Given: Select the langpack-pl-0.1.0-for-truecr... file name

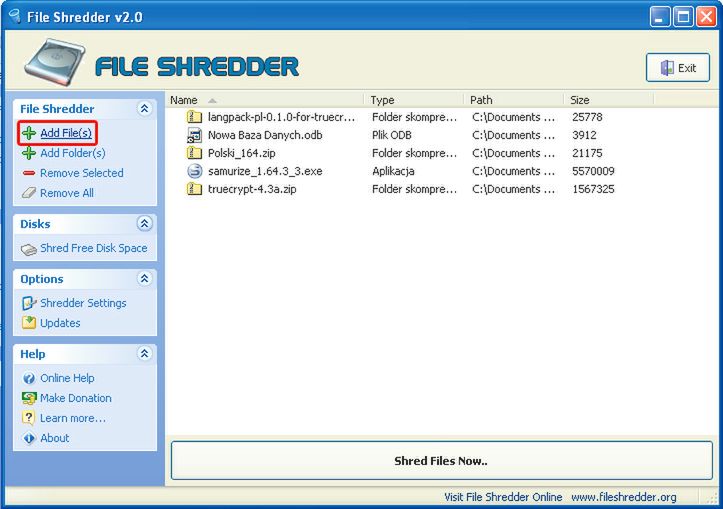Looking at the screenshot, I should [x=281, y=117].
